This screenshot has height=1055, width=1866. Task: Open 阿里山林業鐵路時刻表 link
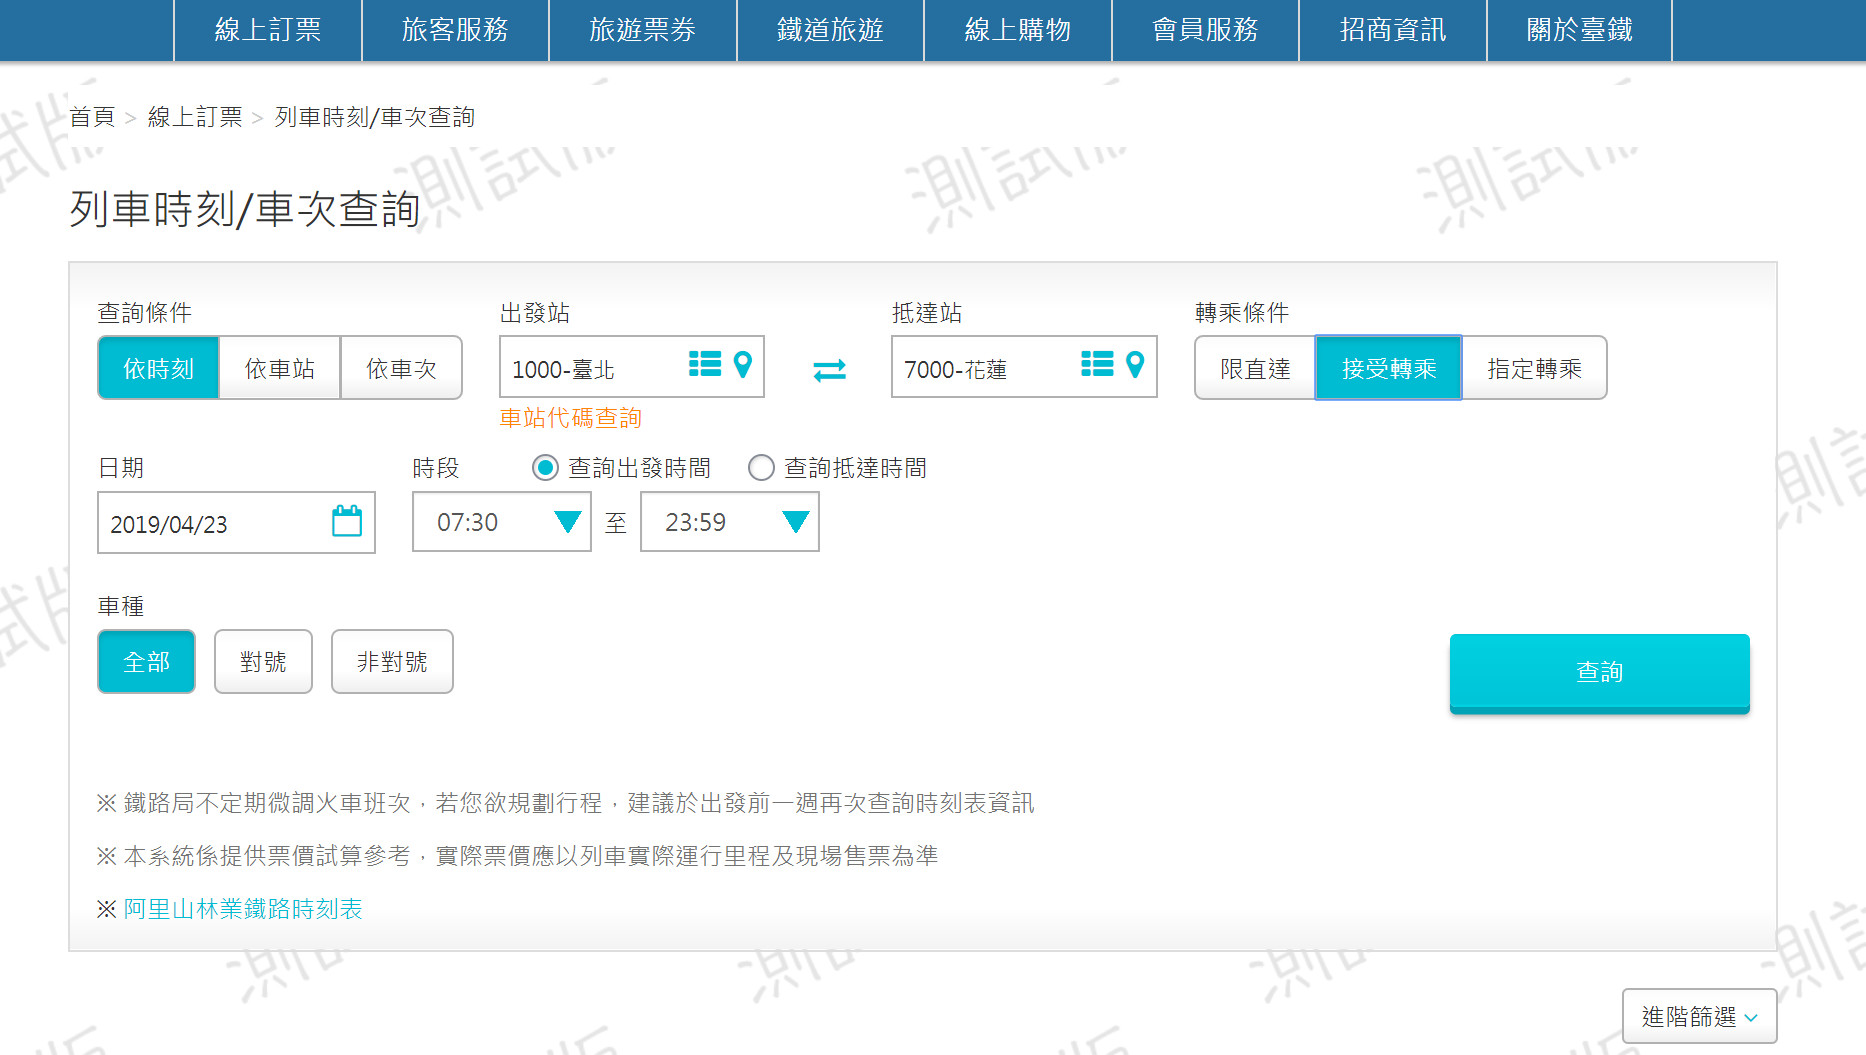[243, 909]
